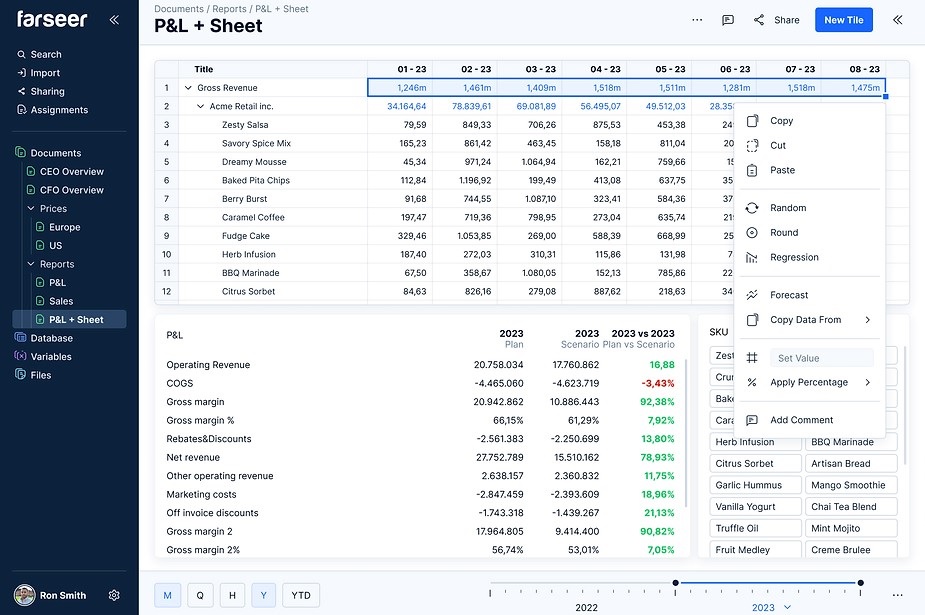Select the Mint Mojito SKU chip
The image size is (925, 615).
pos(851,528)
